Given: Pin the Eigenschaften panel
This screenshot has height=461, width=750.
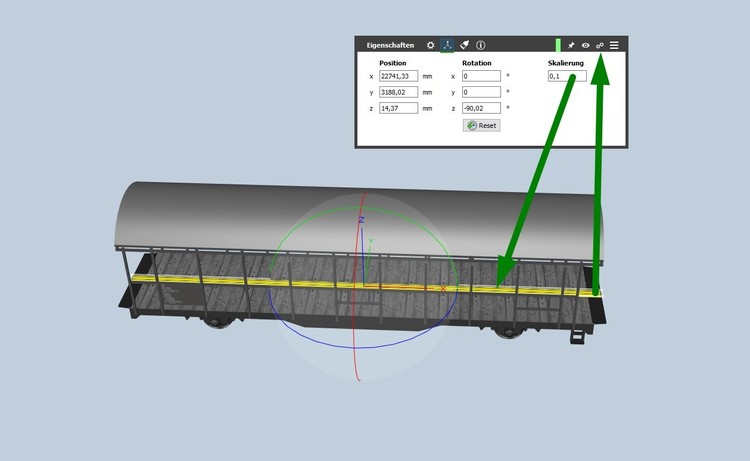Looking at the screenshot, I should point(571,45).
